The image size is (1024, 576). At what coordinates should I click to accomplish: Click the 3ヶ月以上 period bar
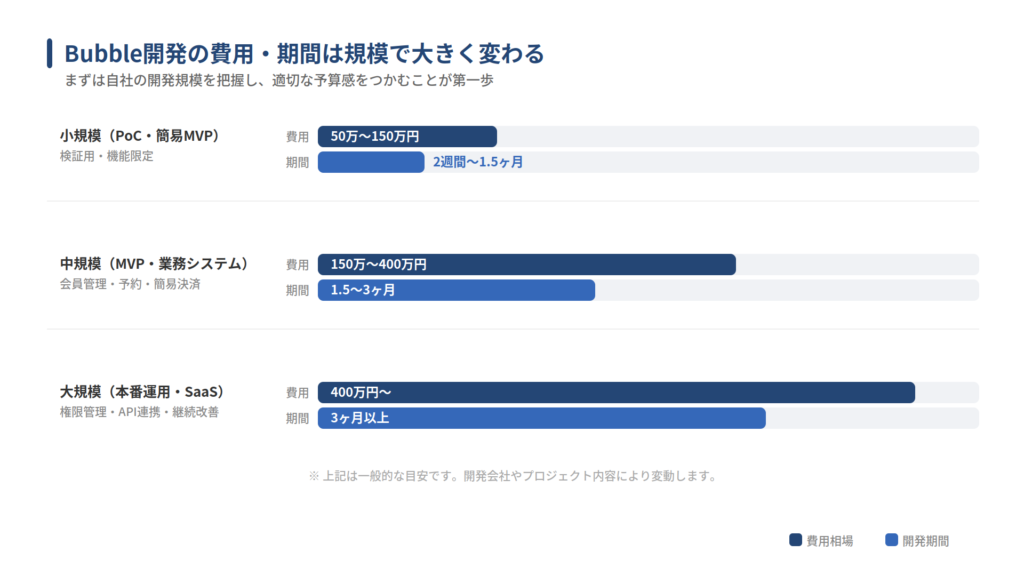pyautogui.click(x=541, y=418)
